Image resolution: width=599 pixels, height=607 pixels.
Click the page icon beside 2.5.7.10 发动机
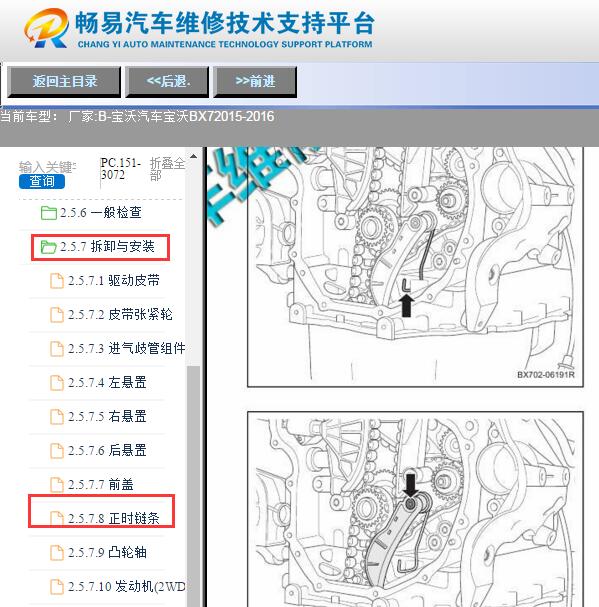[x=57, y=586]
